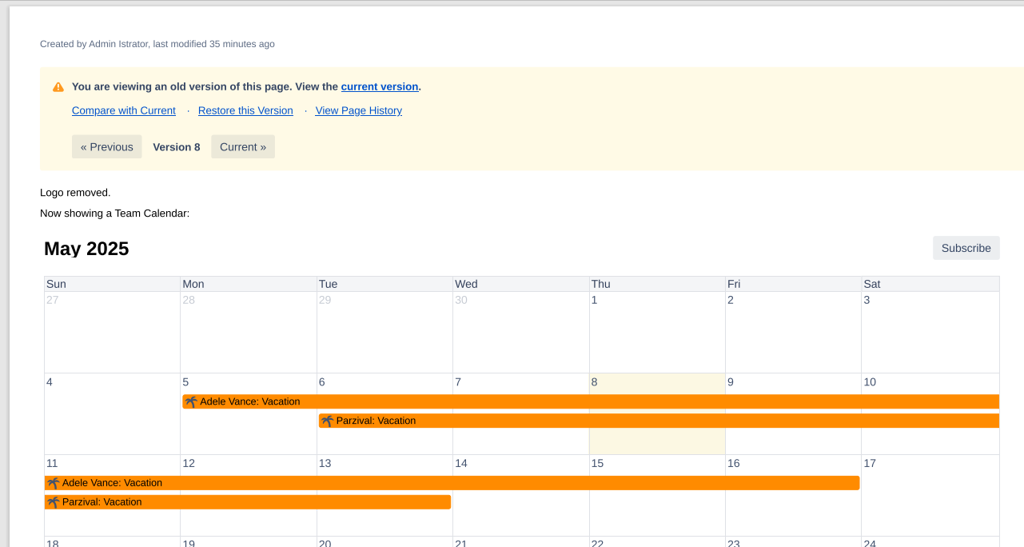The width and height of the screenshot is (1024, 547).
Task: Go to the Previous version
Action: coord(107,147)
